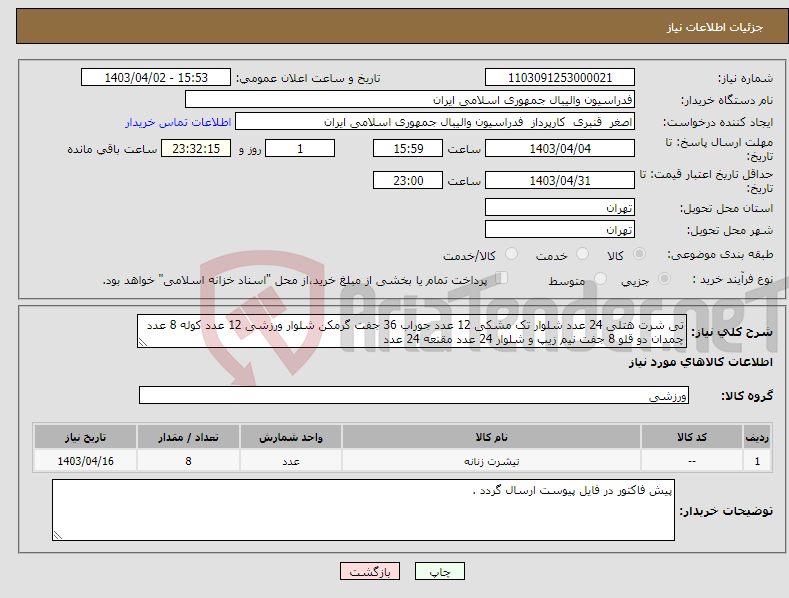The image size is (789, 598).
Task: Click the توضیحات خریدار text area
Action: click(363, 510)
